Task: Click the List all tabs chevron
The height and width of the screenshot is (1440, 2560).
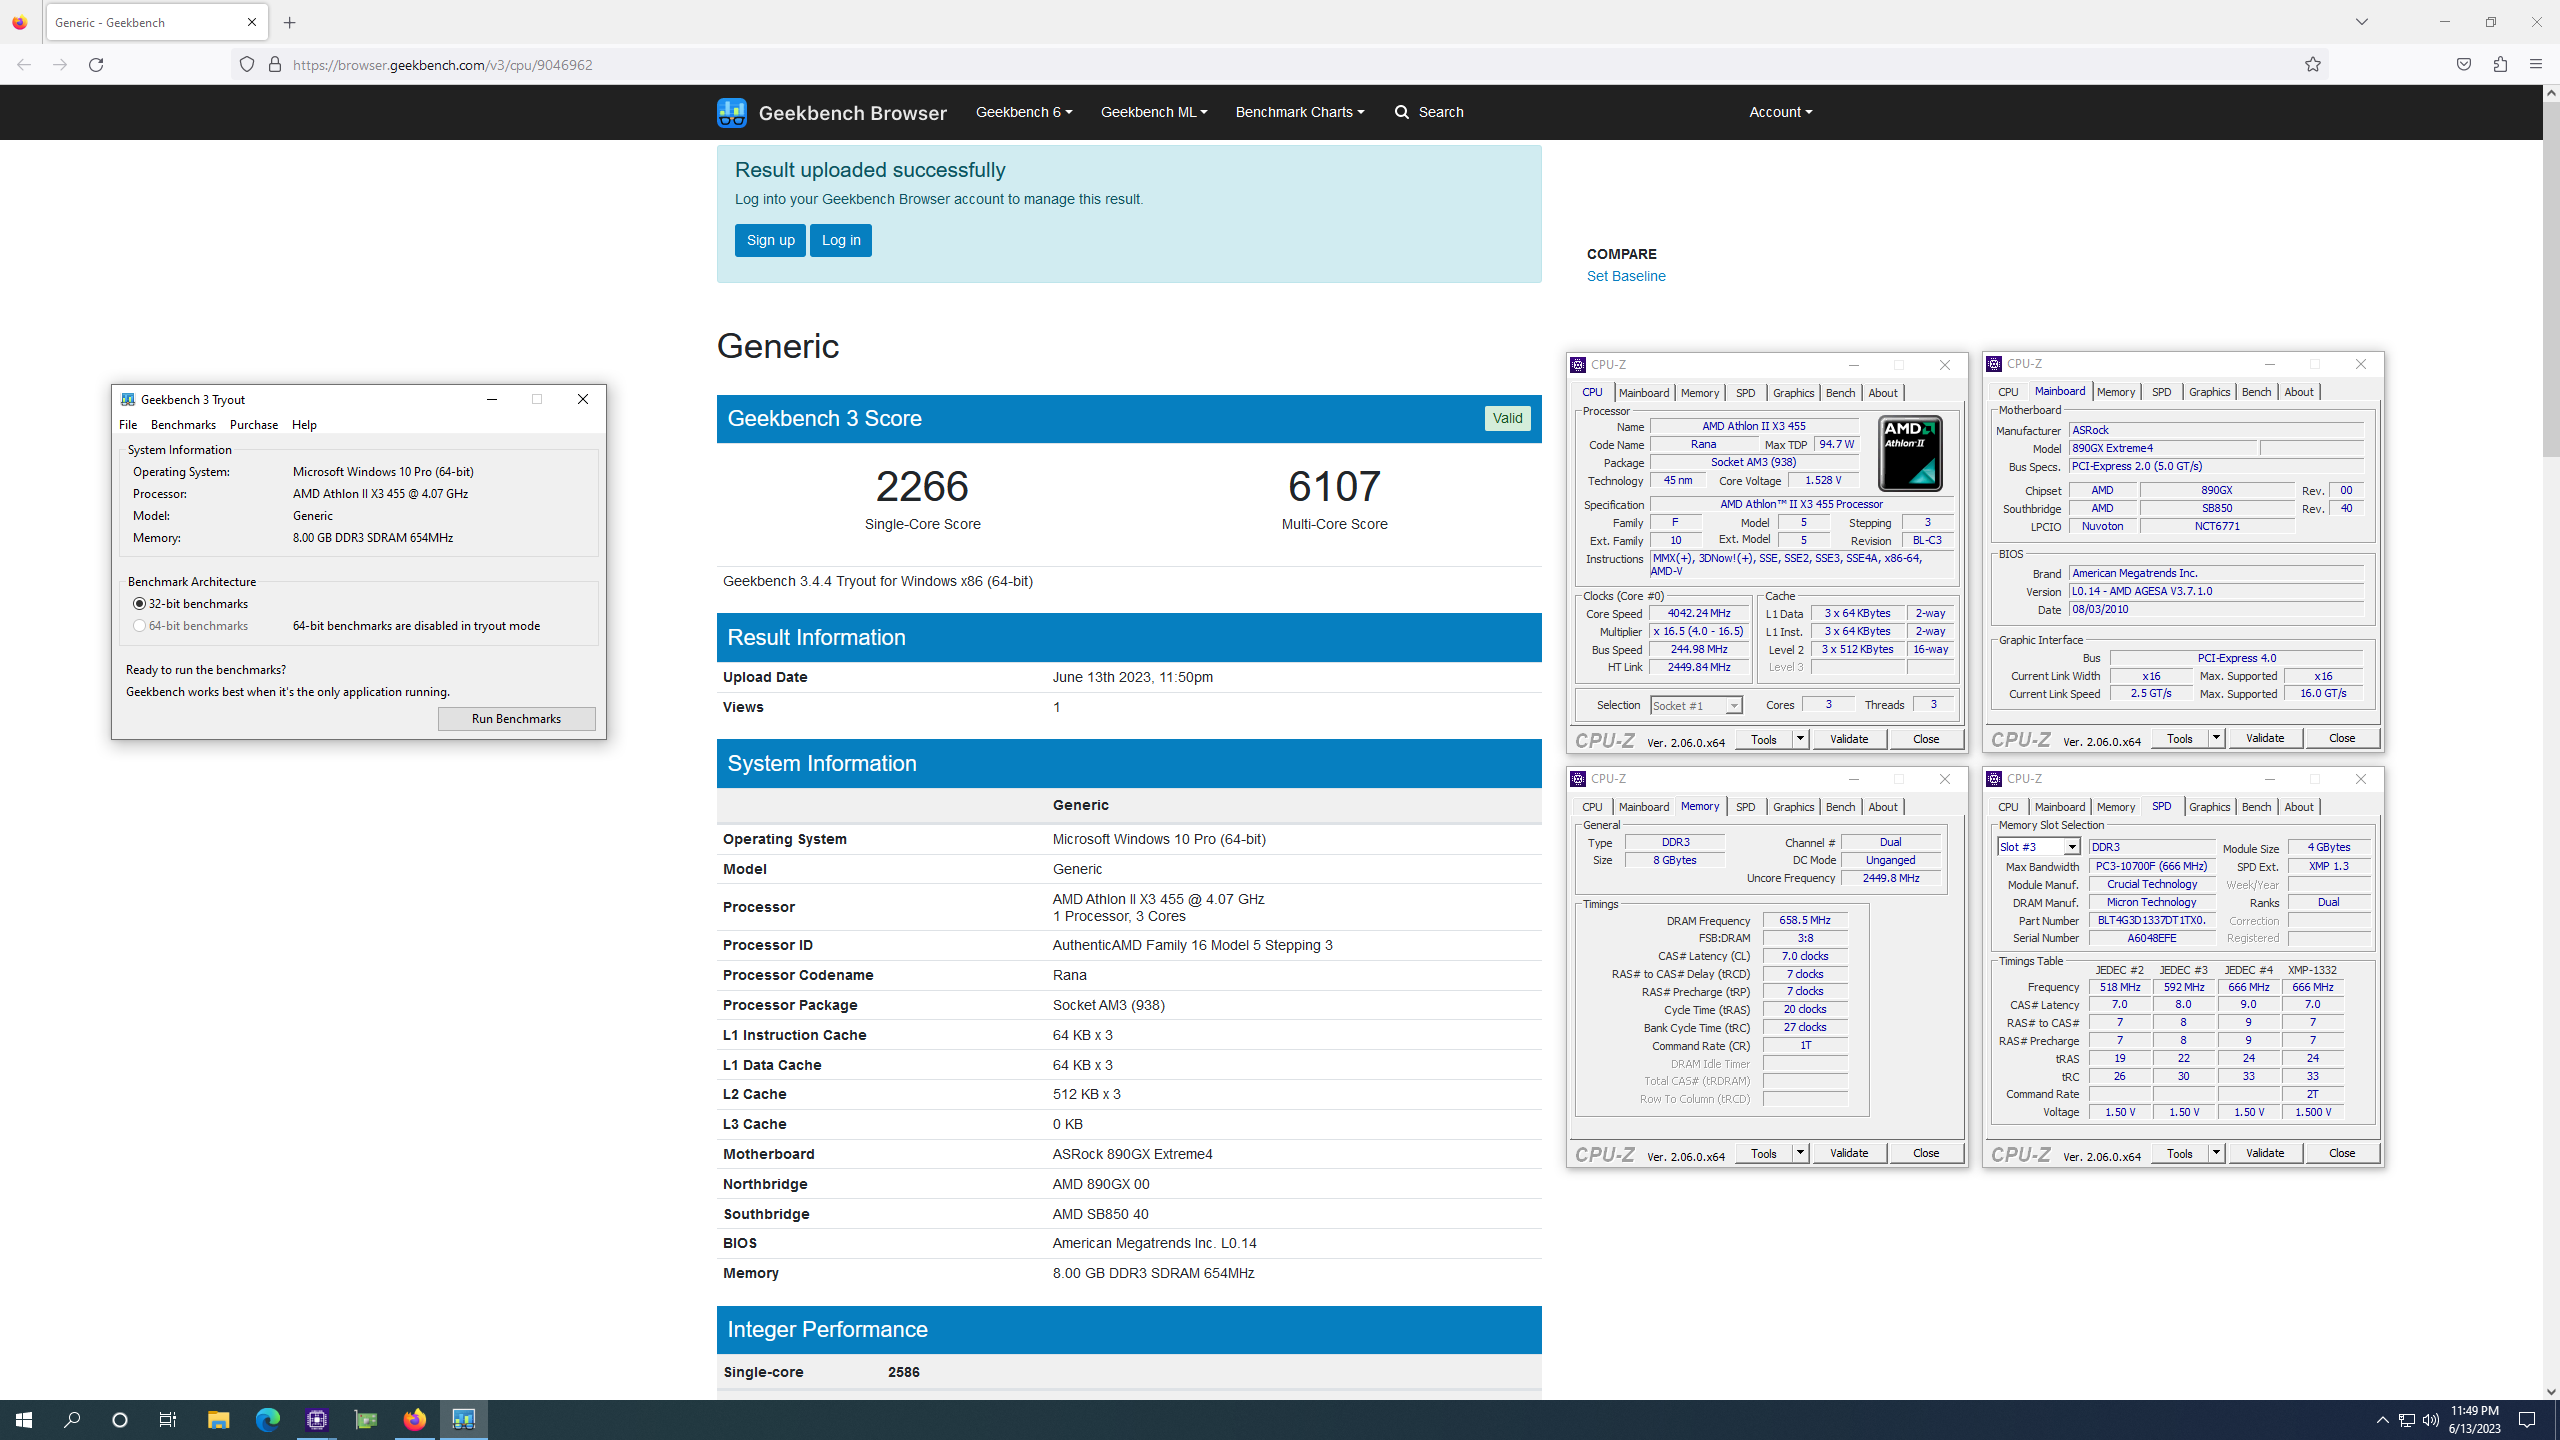Action: click(2362, 22)
